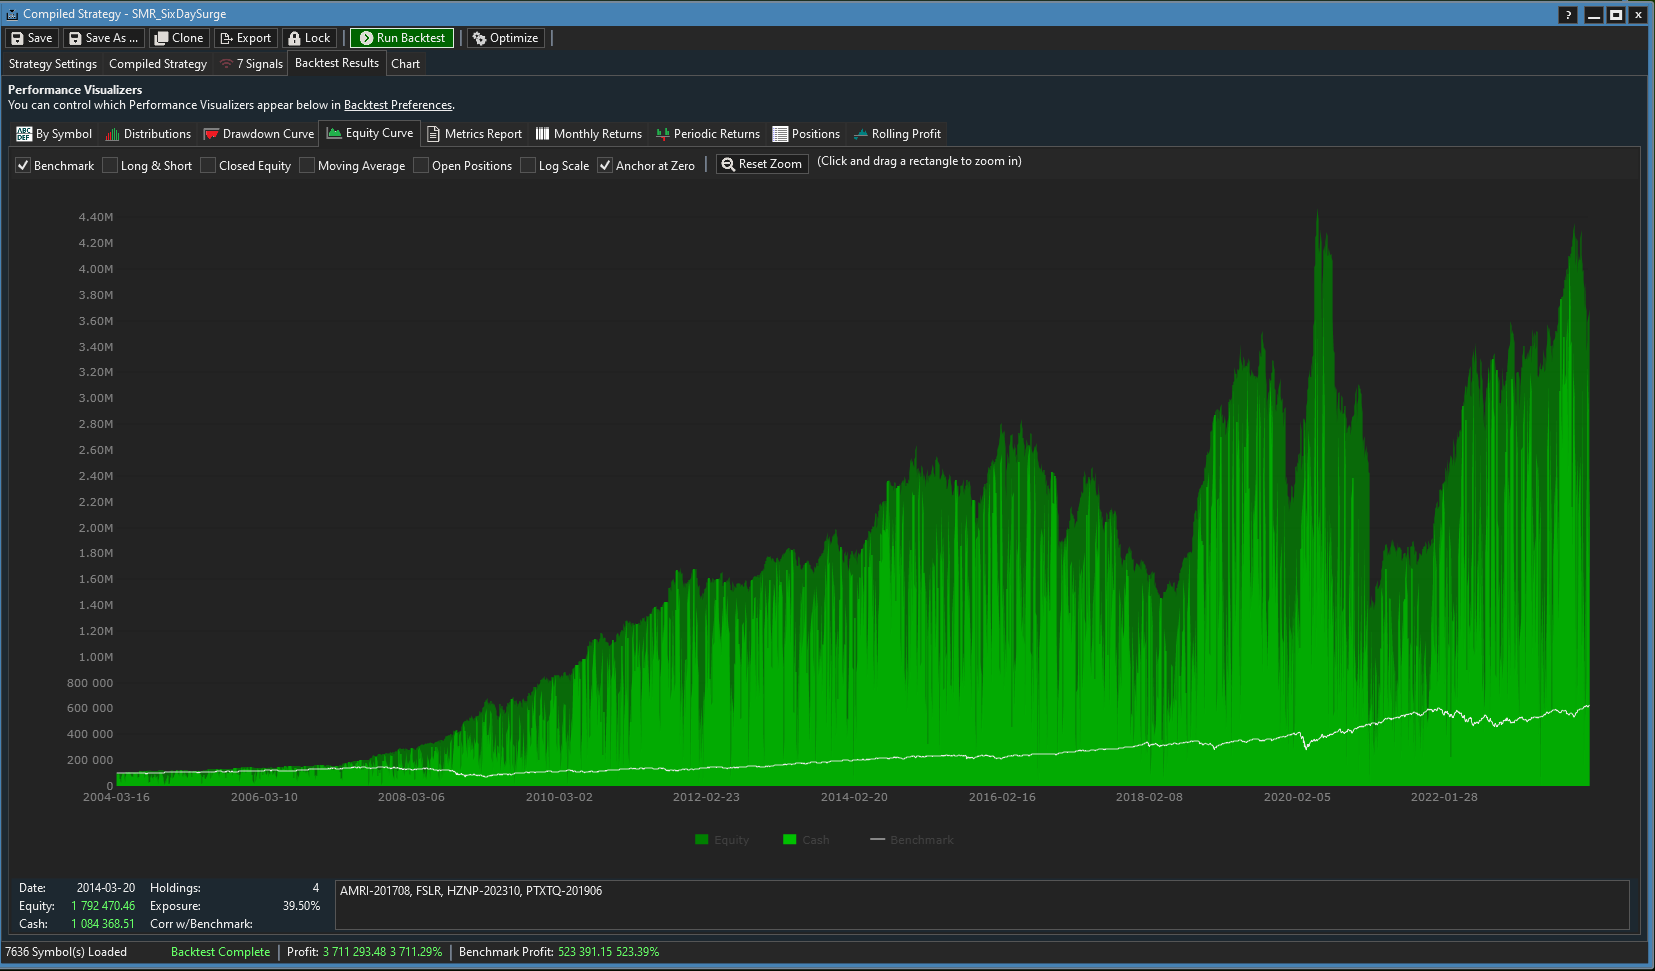The image size is (1655, 971).
Task: Open the Monthly Returns visualizer
Action: (589, 134)
